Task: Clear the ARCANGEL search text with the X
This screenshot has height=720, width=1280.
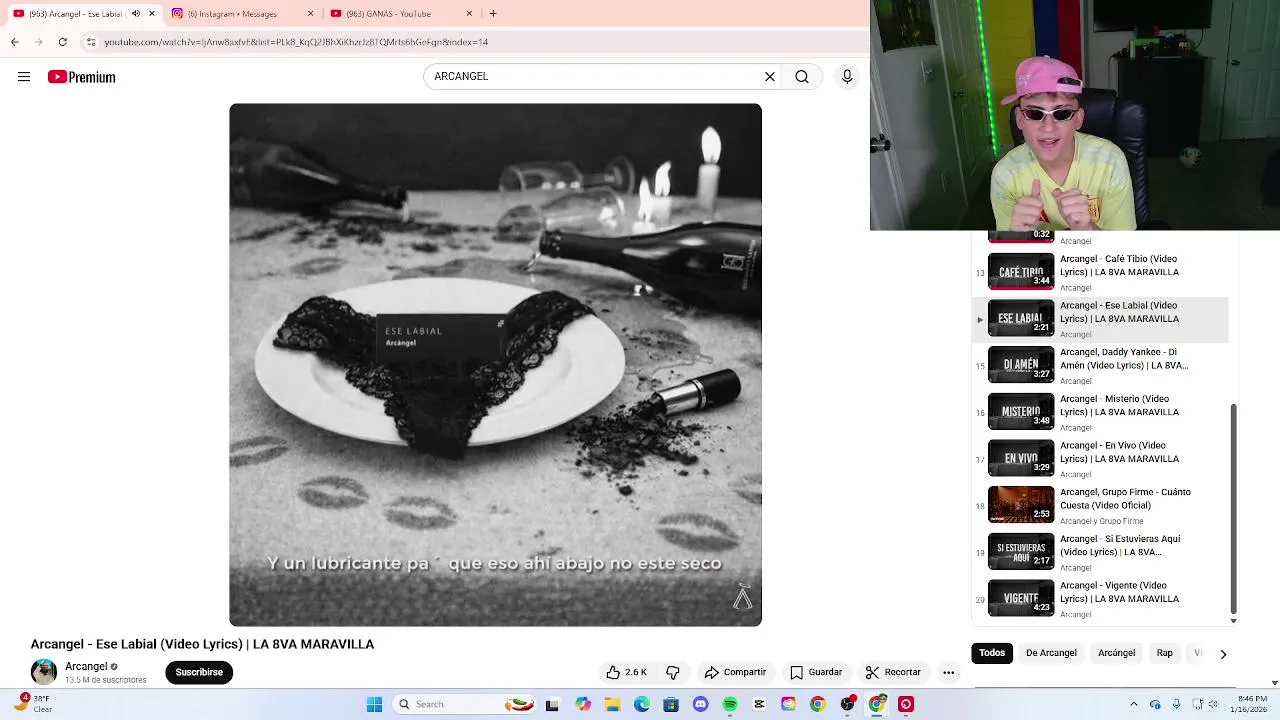Action: [770, 76]
